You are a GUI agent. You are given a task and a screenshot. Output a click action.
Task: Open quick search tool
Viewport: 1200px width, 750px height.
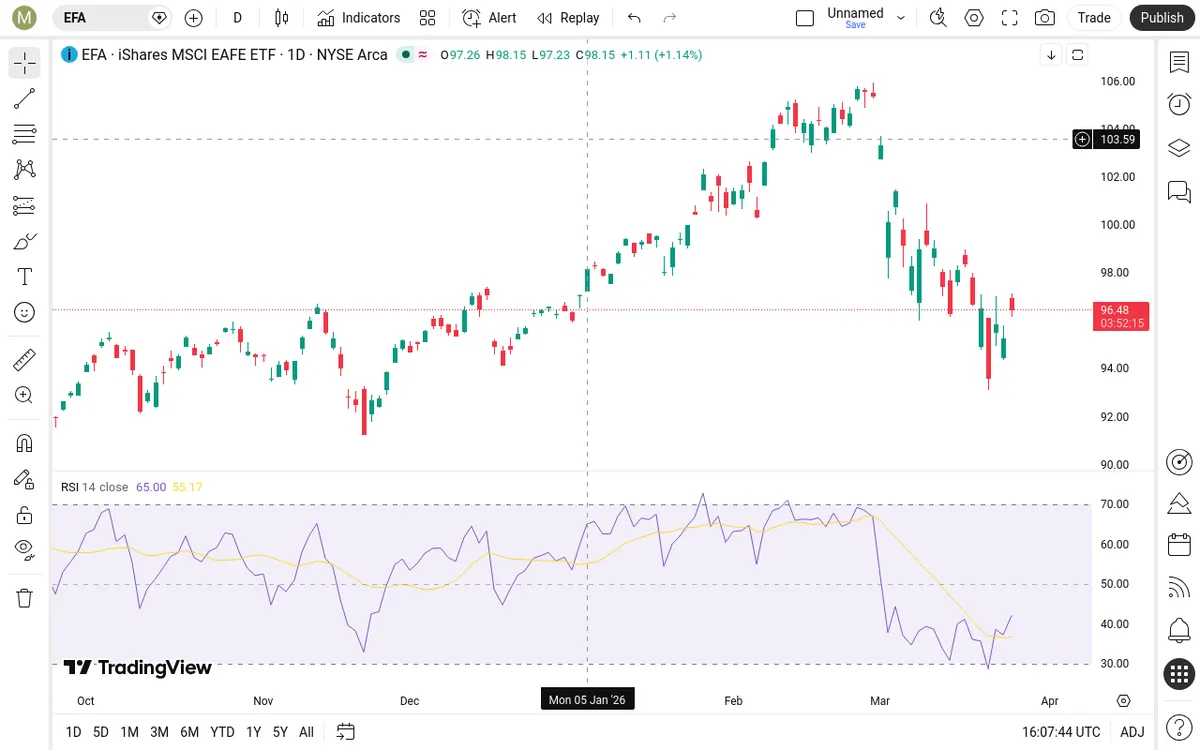pos(938,18)
